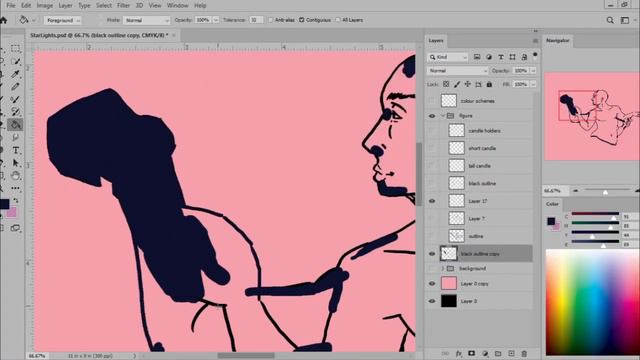The width and height of the screenshot is (640, 360).
Task: Swap foreground and background colors
Action: pos(16,200)
